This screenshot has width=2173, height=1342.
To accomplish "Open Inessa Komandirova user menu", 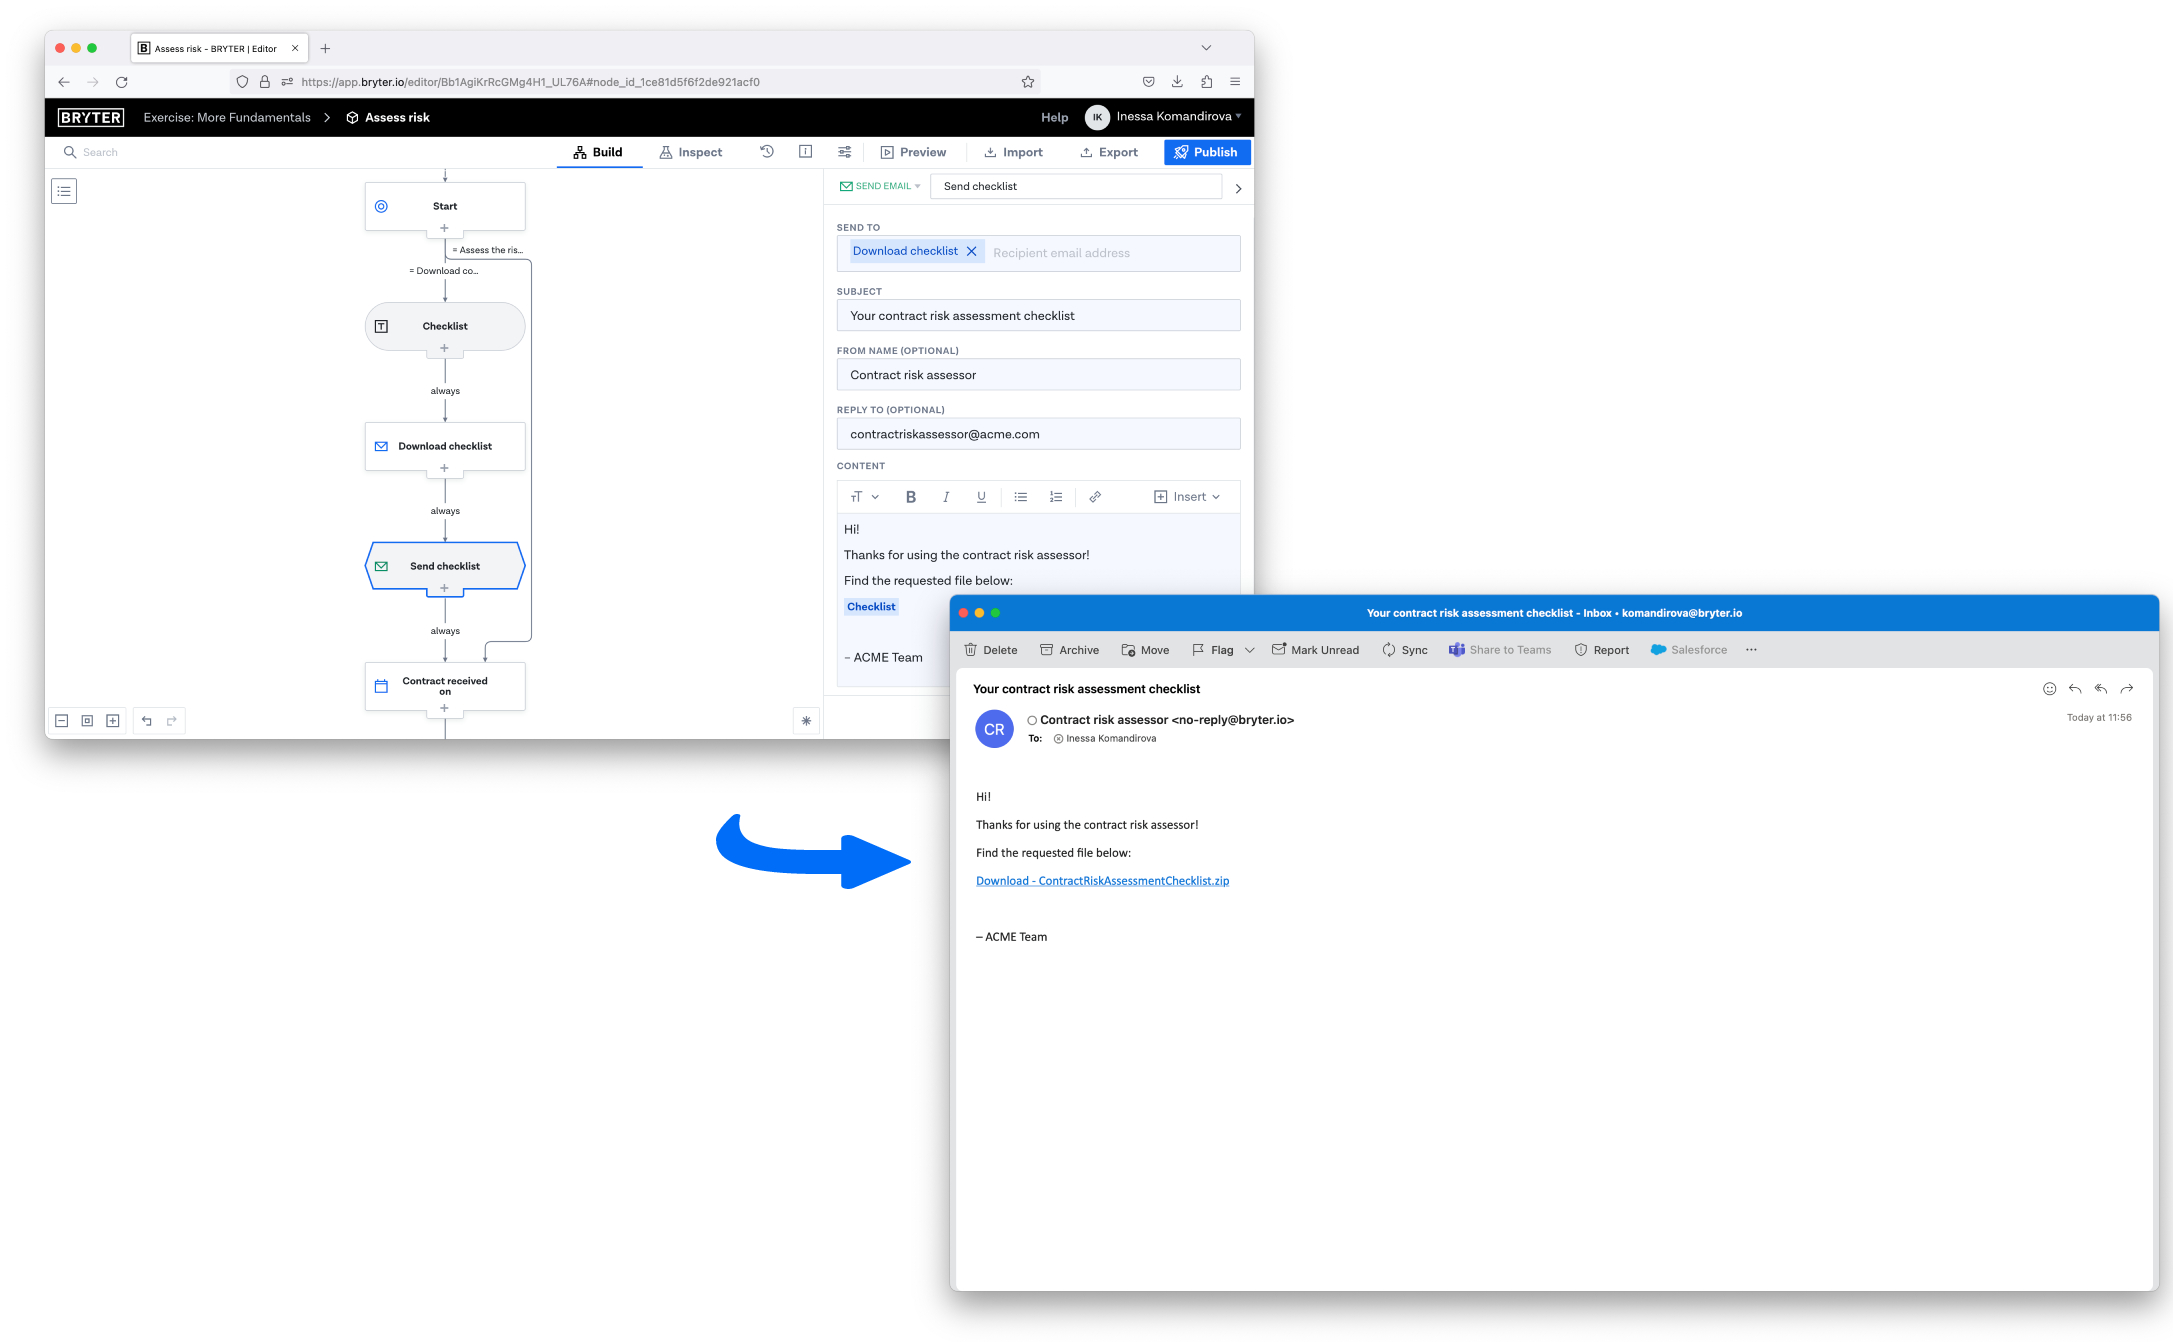I will tap(1163, 117).
